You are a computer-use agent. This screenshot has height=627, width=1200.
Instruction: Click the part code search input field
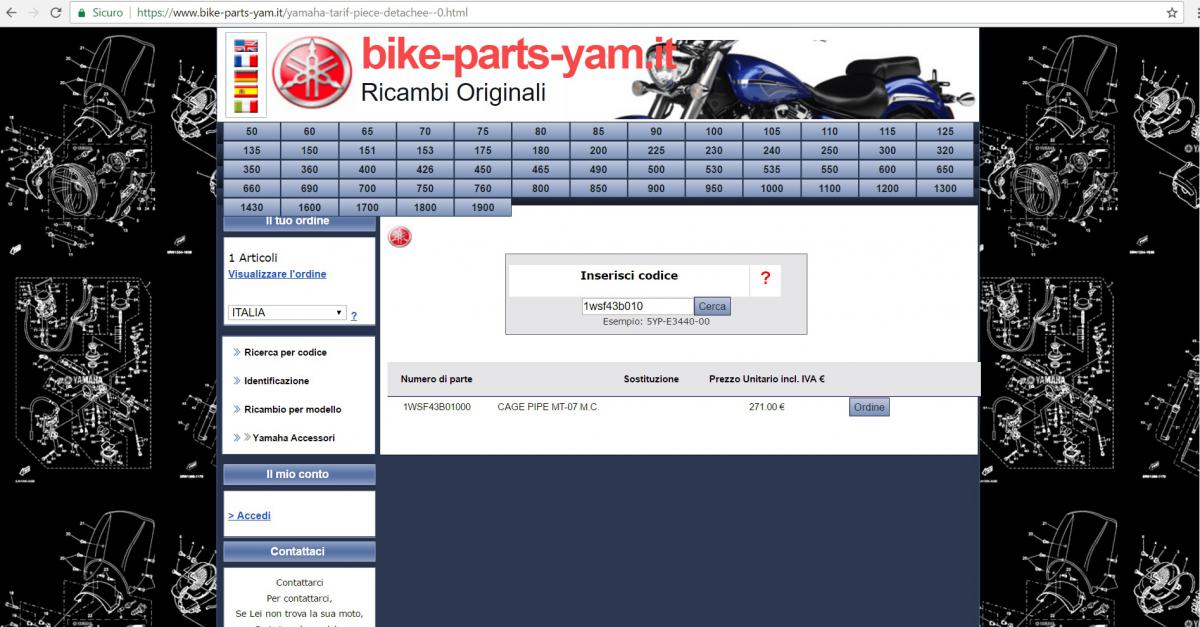(x=637, y=306)
